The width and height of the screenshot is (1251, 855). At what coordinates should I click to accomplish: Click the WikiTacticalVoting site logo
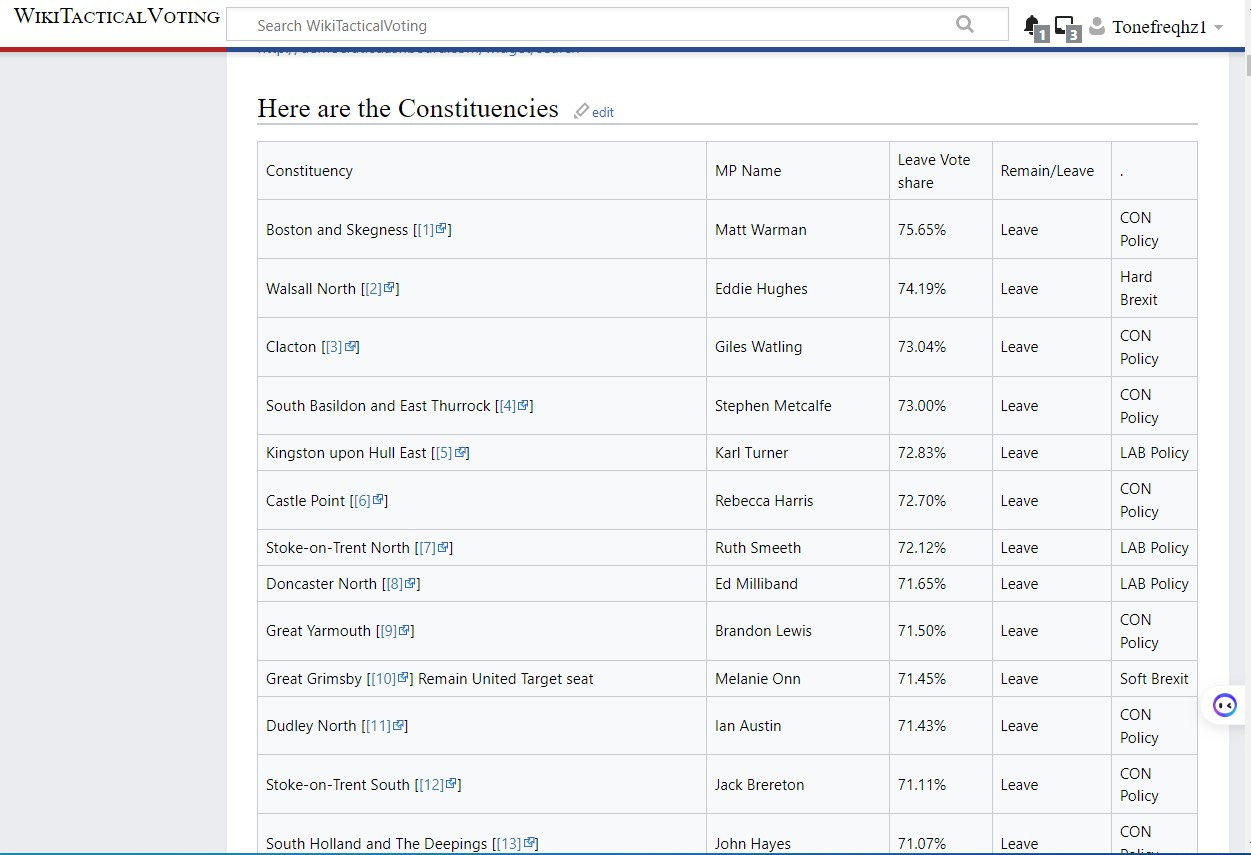[x=116, y=17]
